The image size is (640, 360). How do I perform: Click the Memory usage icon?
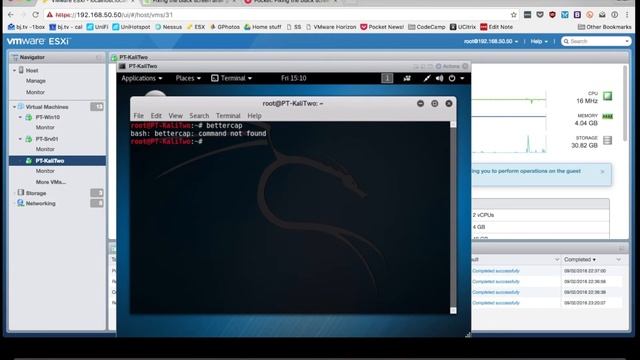(x=608, y=117)
